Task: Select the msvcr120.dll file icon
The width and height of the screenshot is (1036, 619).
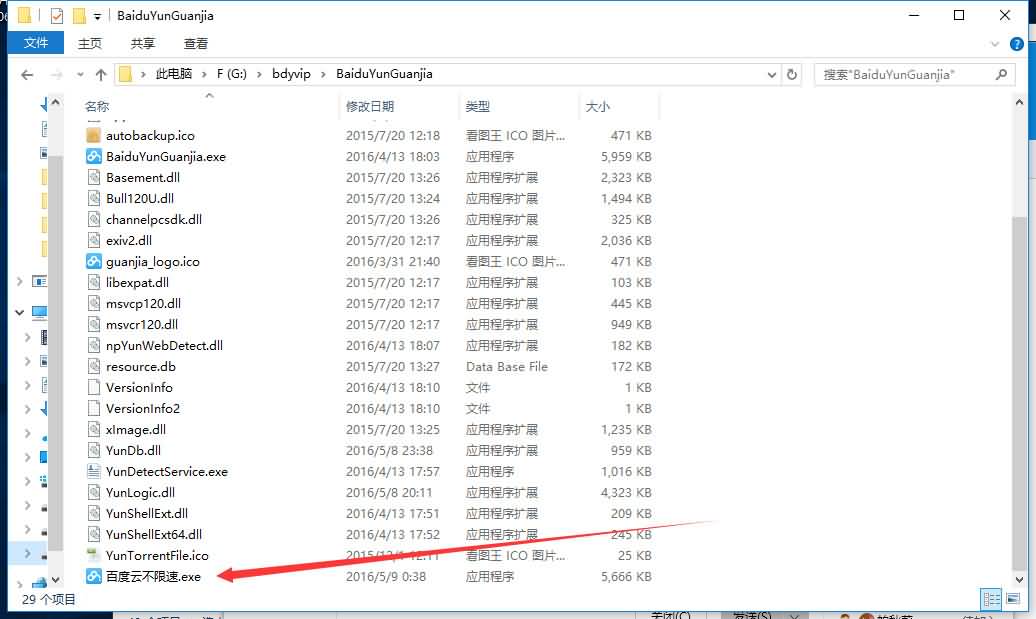Action: click(x=94, y=324)
